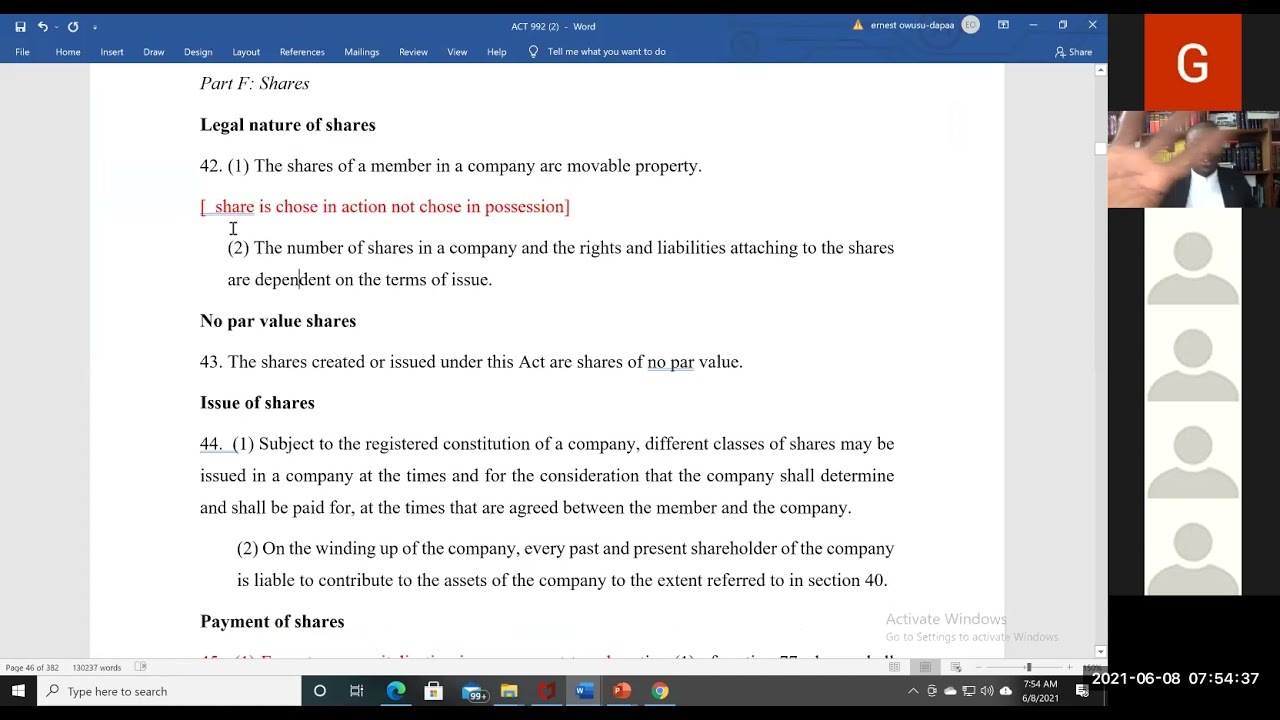
Task: Click the Page 46 of 382 indicator
Action: point(32,667)
